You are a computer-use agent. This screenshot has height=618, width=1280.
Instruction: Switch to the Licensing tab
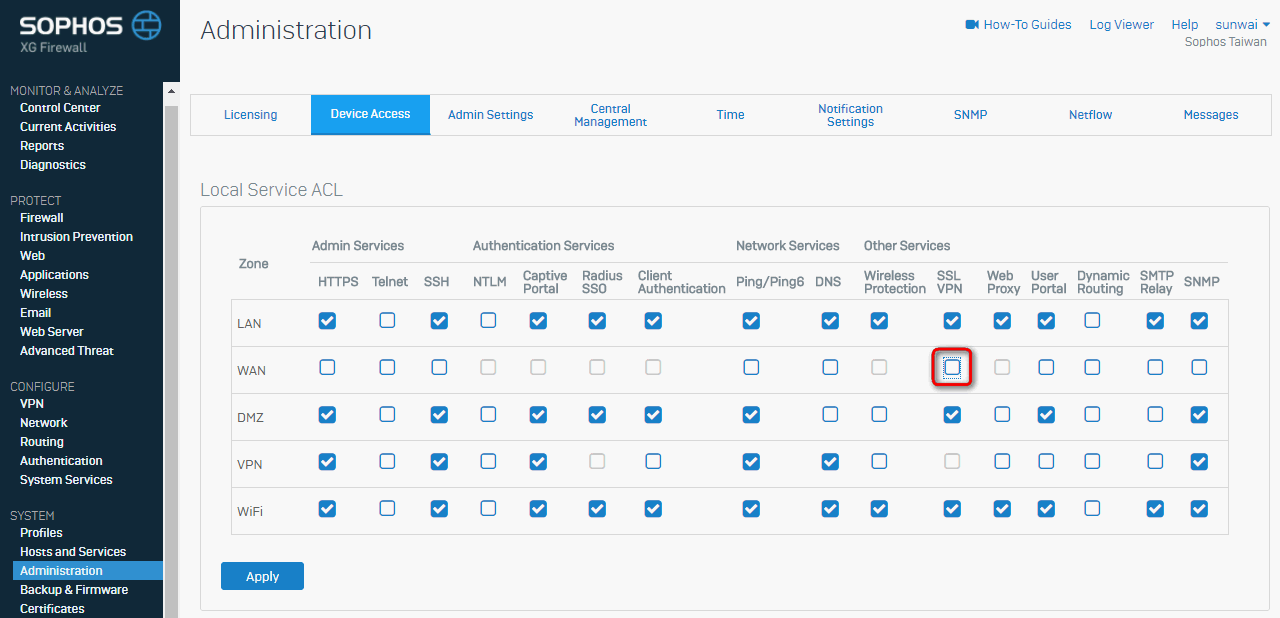coord(250,115)
